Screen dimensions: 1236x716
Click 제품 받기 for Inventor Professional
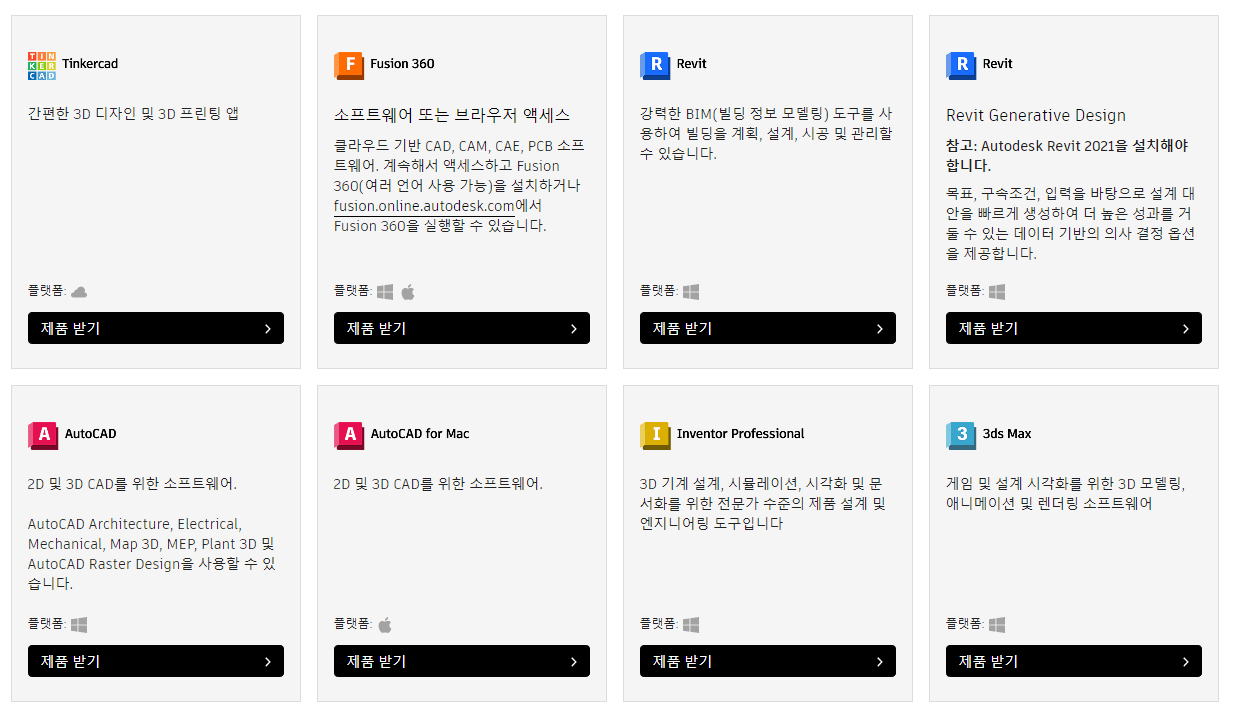pyautogui.click(x=767, y=660)
